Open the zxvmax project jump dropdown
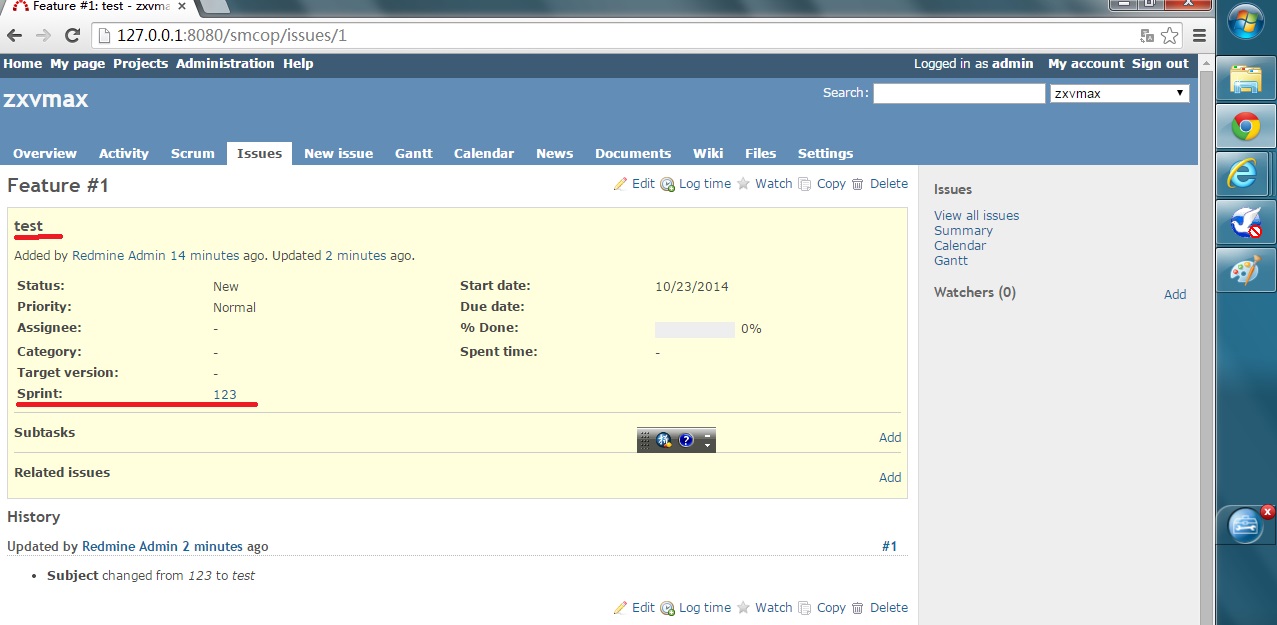This screenshot has height=625, width=1277. 1118,93
